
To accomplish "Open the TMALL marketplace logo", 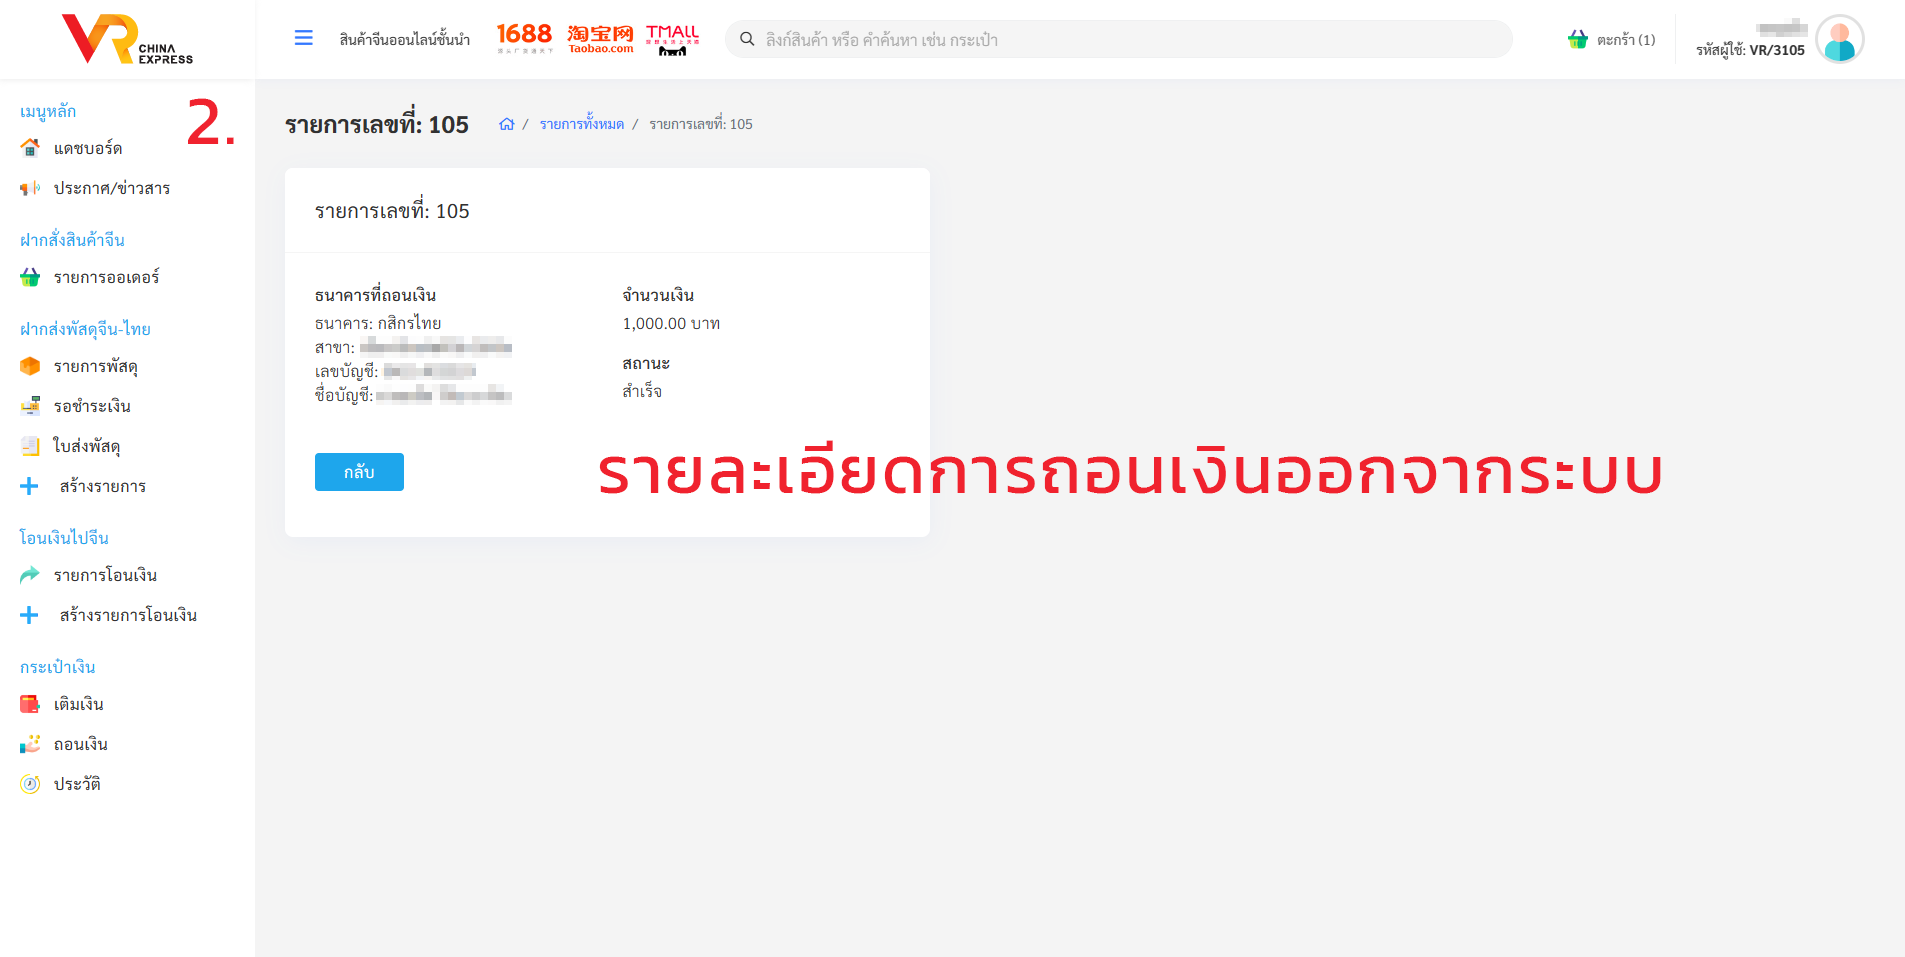I will 672,38.
